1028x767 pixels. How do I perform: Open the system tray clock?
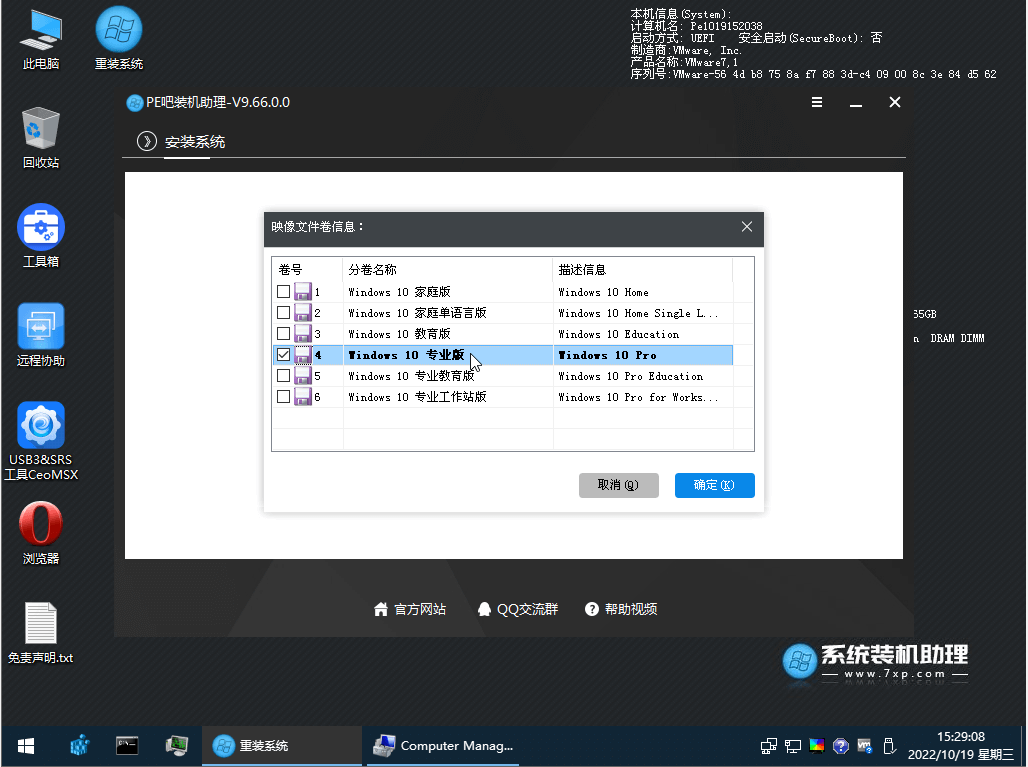pos(960,746)
